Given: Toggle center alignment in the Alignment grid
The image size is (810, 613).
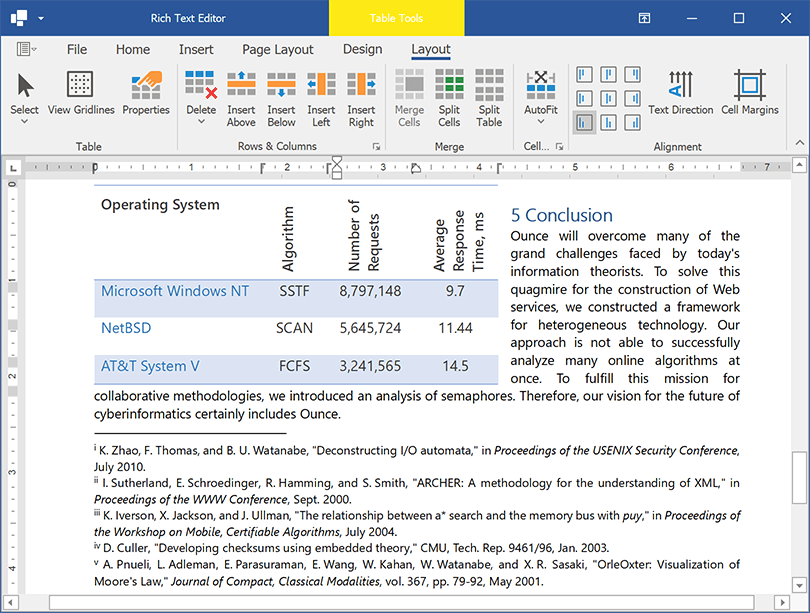Looking at the screenshot, I should click(x=608, y=99).
